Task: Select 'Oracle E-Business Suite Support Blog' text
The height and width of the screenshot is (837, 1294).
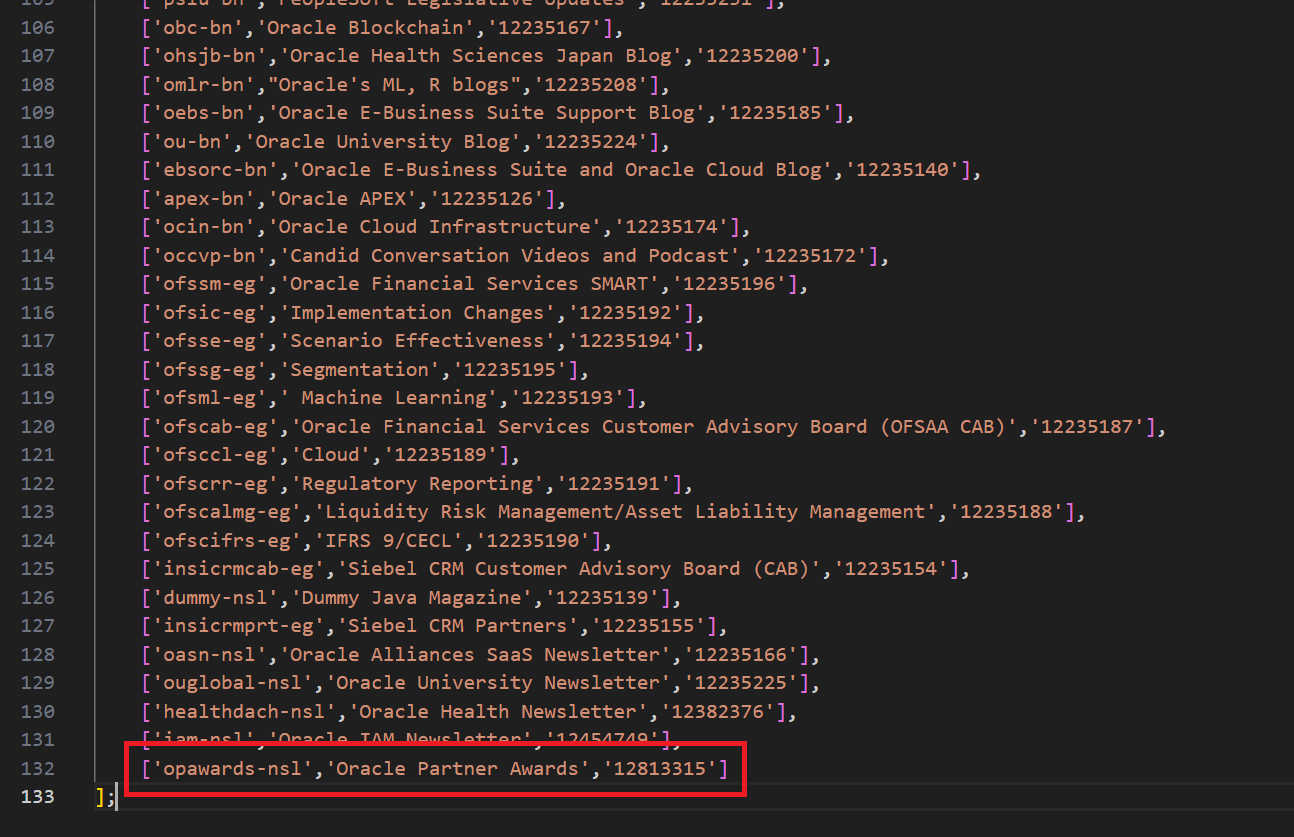Action: pos(487,113)
